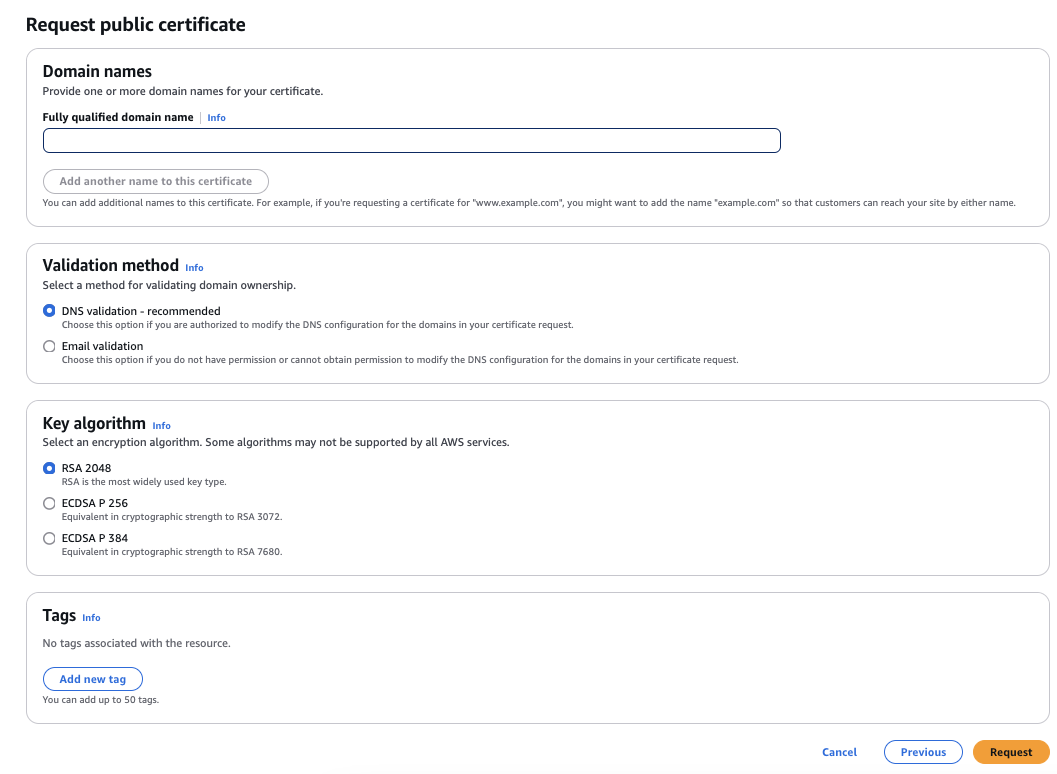The image size is (1057, 774).
Task: Select DNS validation radio button
Action: (49, 311)
